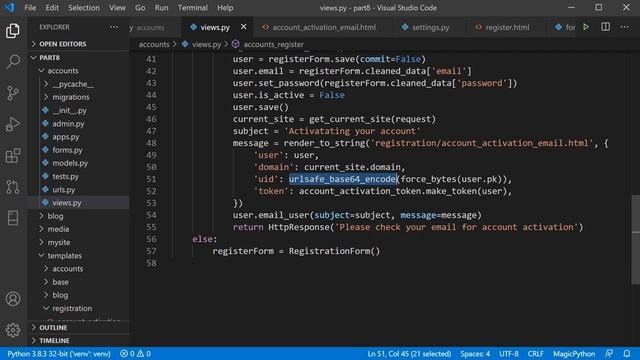Open the Accounts icon in activity bar

(x=13, y=299)
